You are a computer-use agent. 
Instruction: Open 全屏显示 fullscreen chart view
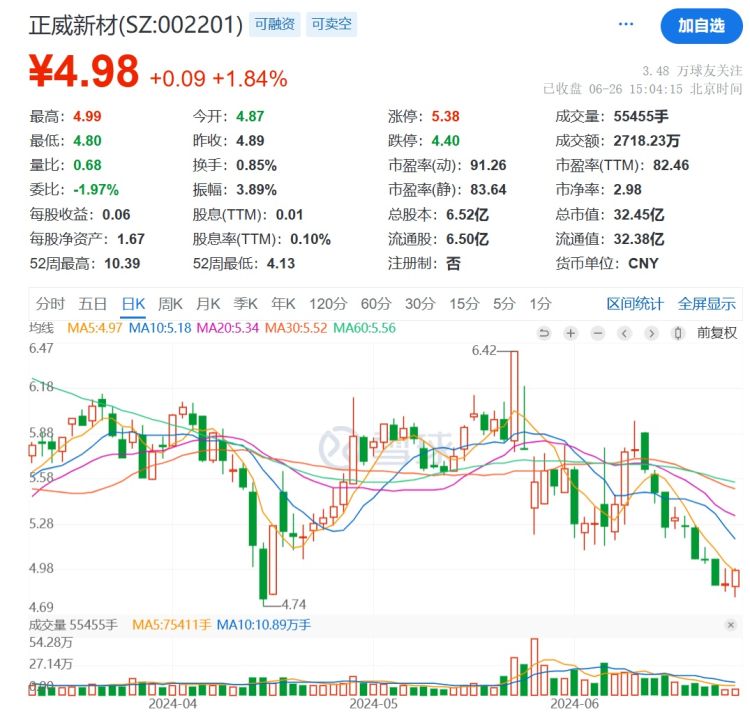706,304
